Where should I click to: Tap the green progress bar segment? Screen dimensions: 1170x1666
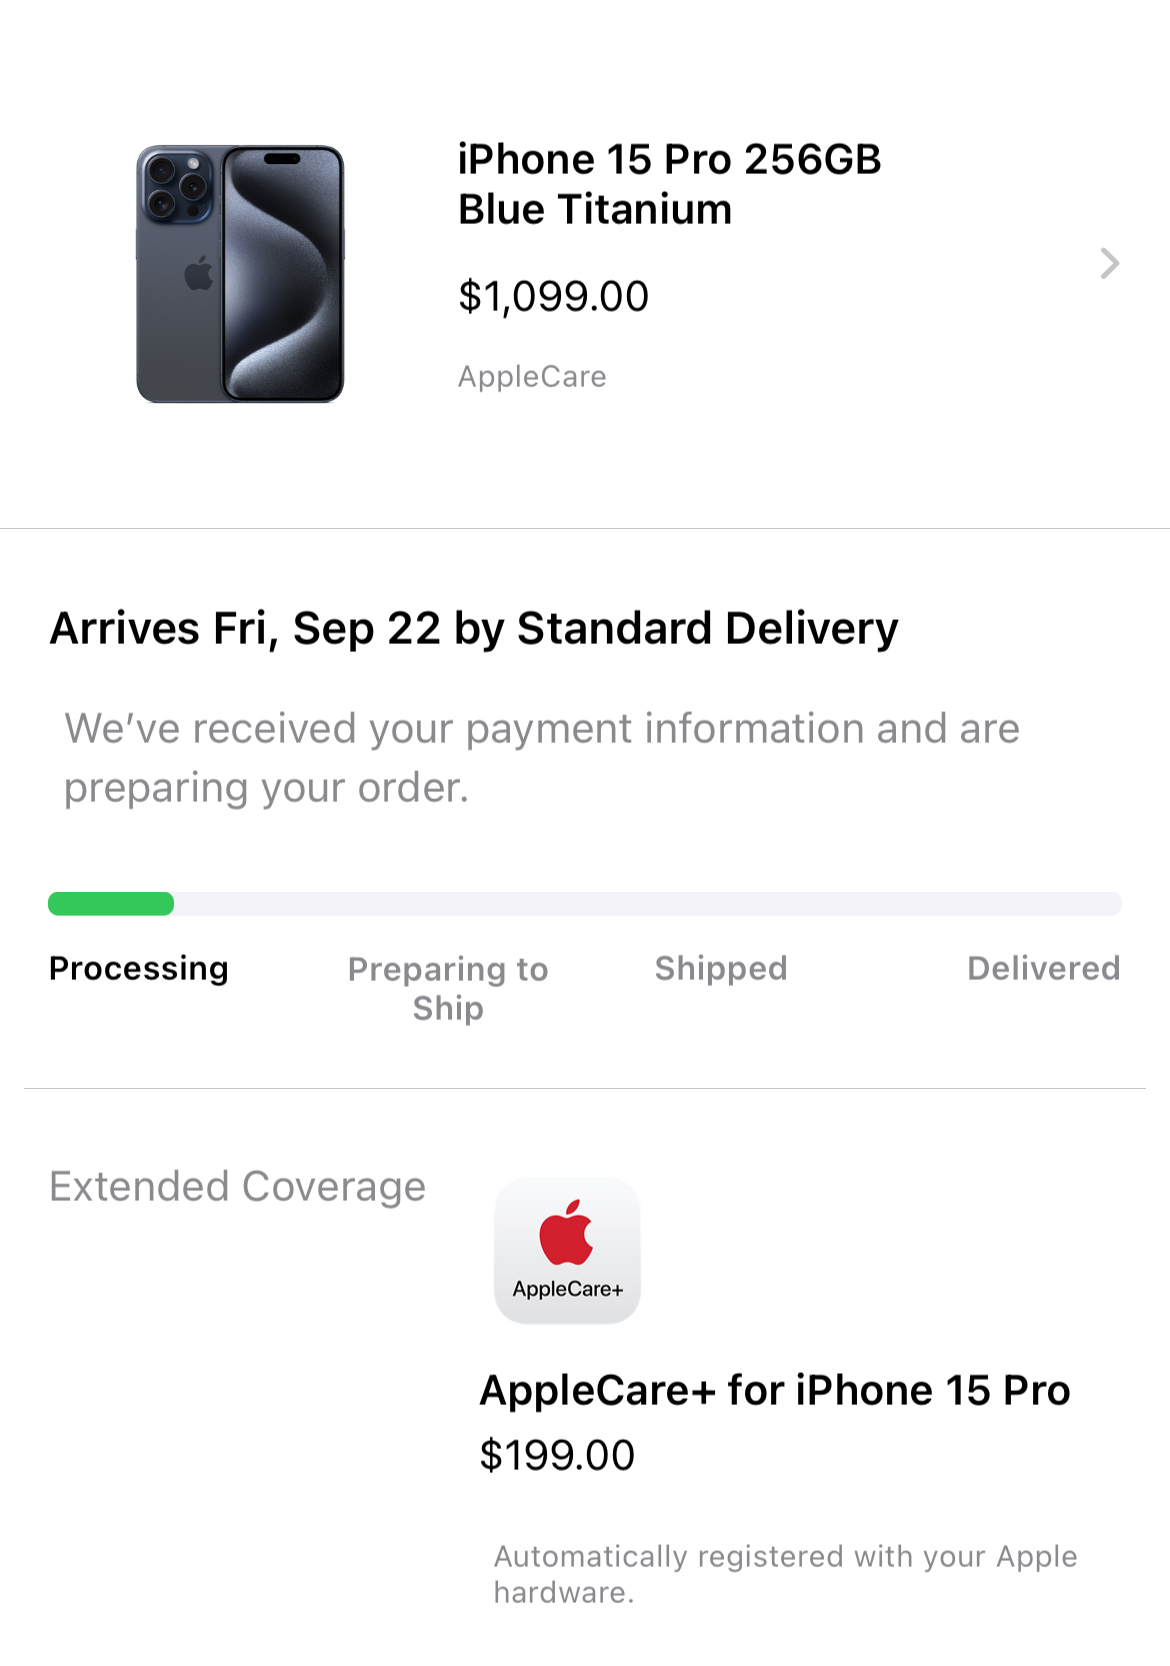[111, 904]
